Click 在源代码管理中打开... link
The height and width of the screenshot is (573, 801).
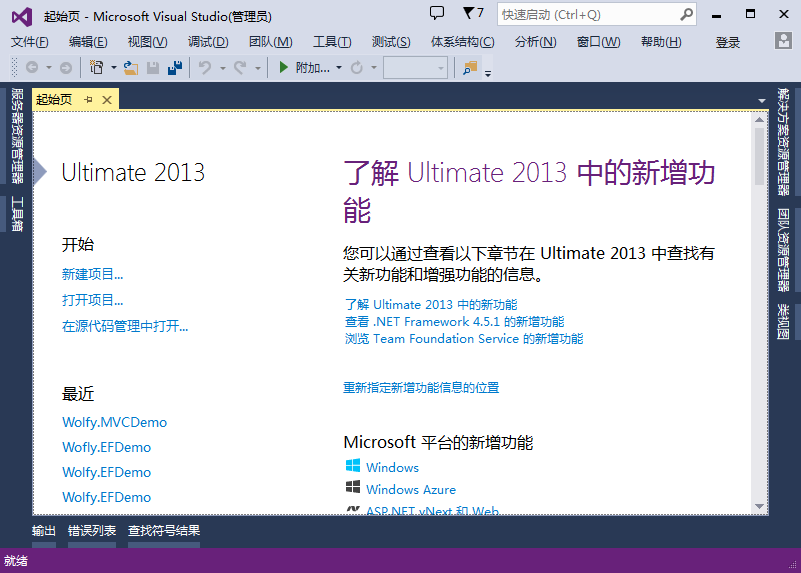click(125, 326)
